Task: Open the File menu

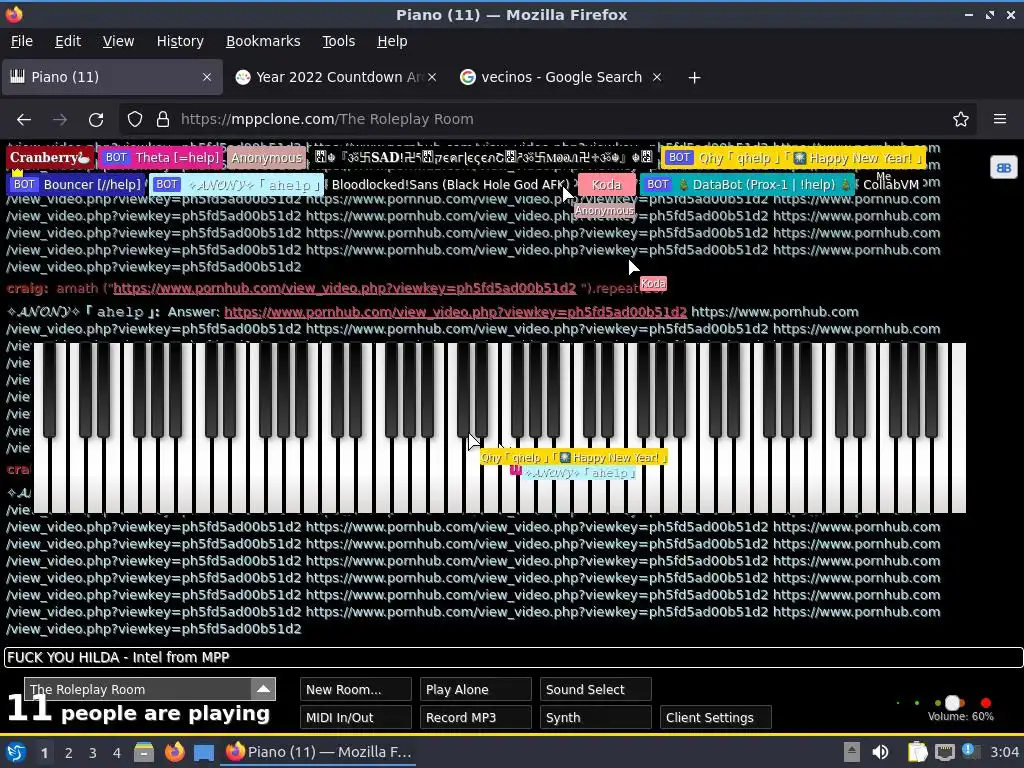Action: tap(22, 41)
